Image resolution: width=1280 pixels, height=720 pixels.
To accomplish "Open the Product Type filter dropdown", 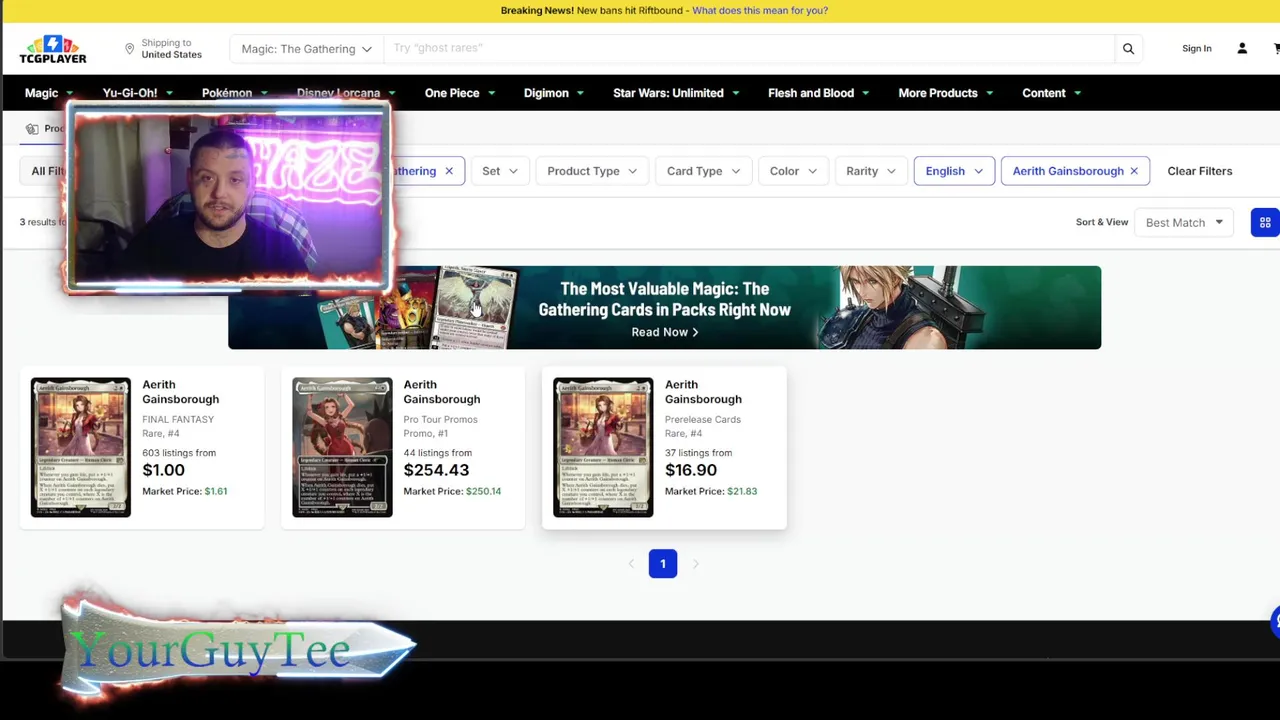I will coord(592,171).
